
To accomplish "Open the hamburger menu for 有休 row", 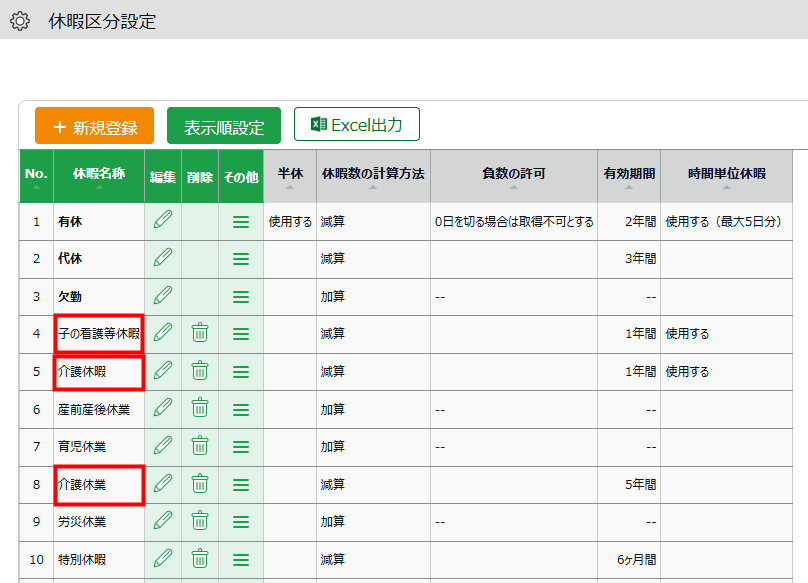I will 241,221.
